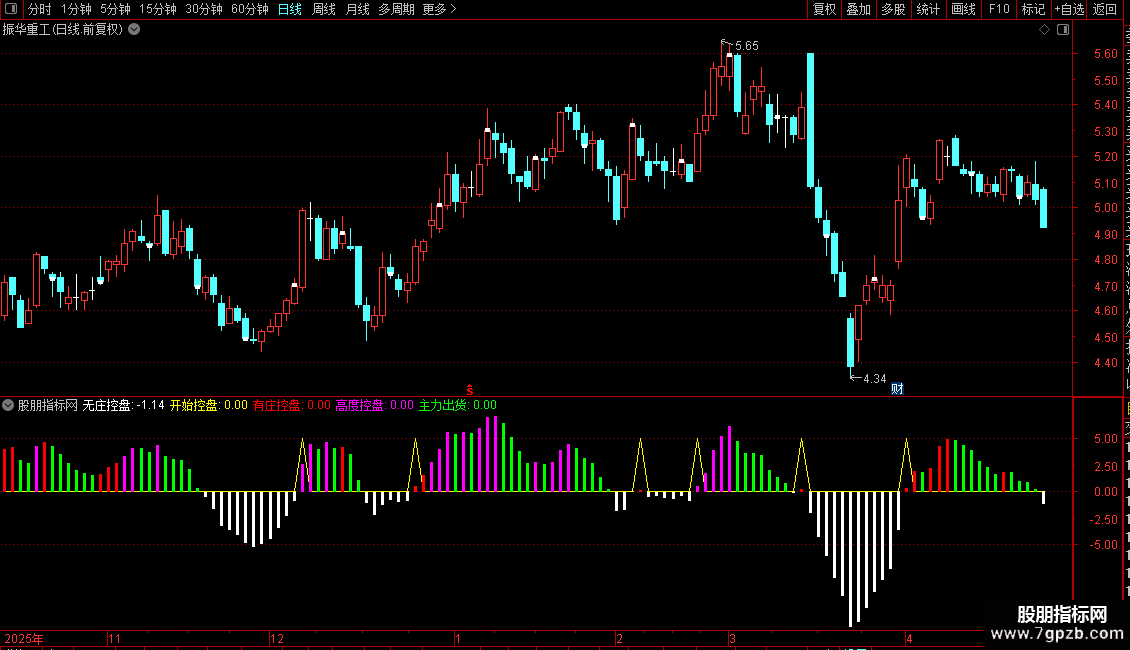
Task: Open the 复权 menu
Action: coord(824,9)
